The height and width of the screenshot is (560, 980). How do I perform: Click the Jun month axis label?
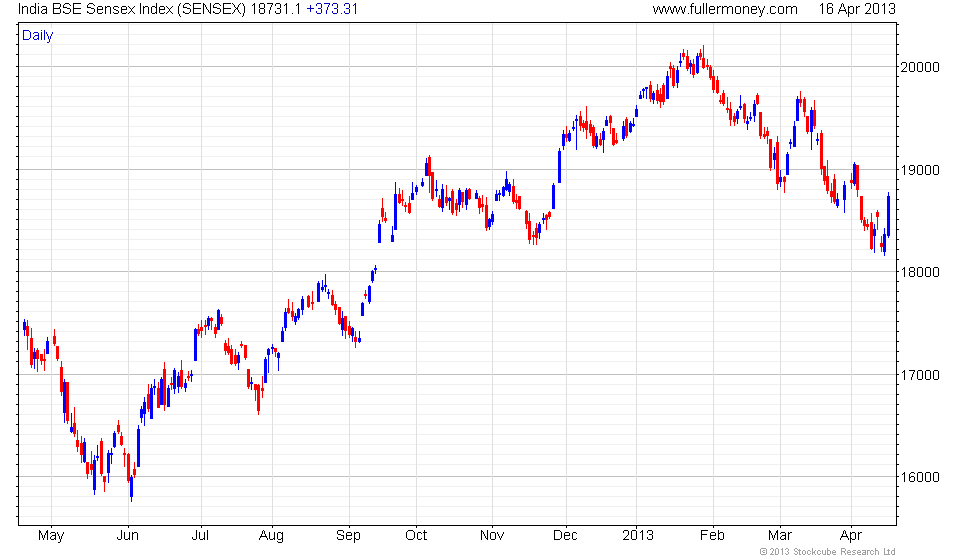[x=128, y=536]
